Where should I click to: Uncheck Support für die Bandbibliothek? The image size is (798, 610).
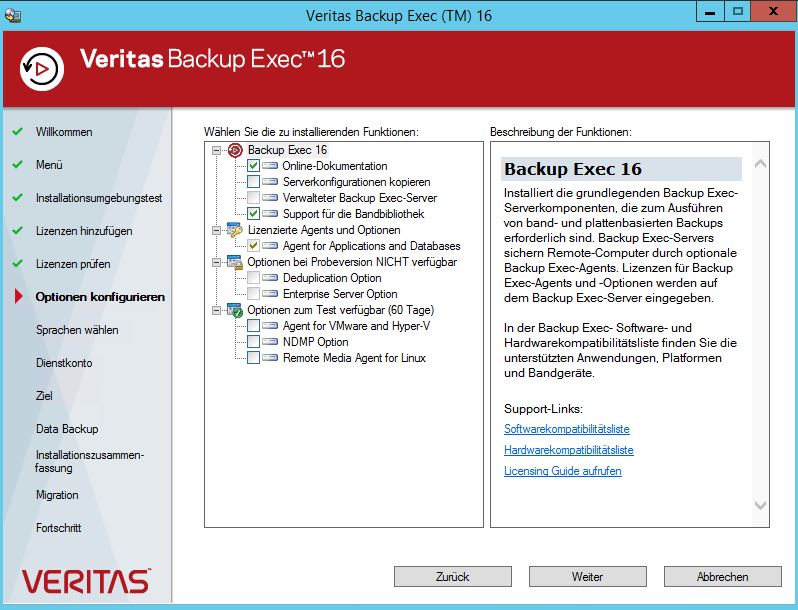click(253, 214)
